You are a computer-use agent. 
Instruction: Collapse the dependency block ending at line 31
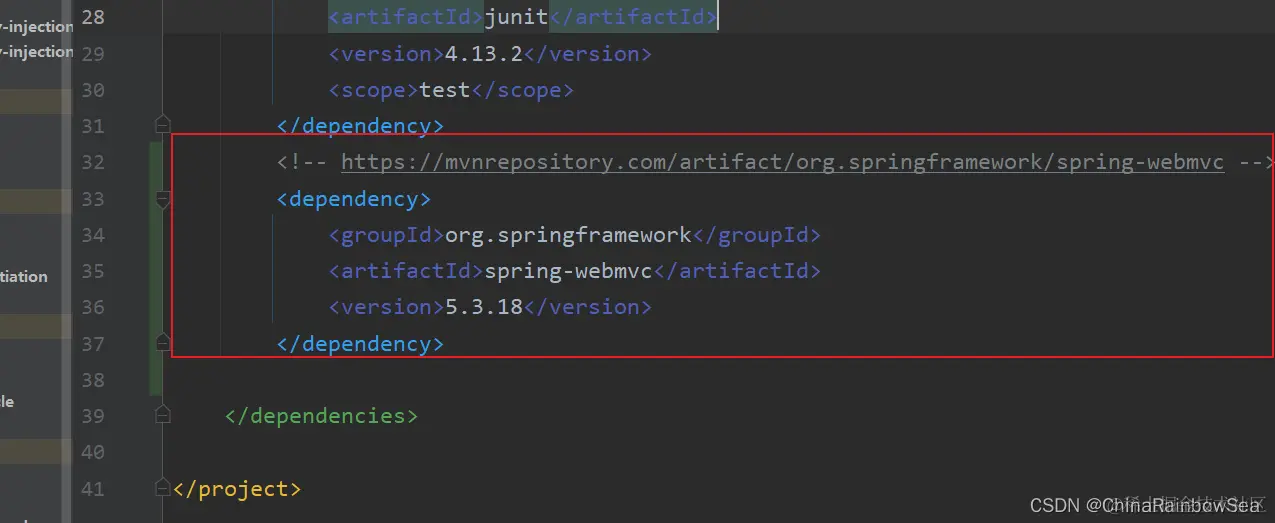pyautogui.click(x=163, y=124)
